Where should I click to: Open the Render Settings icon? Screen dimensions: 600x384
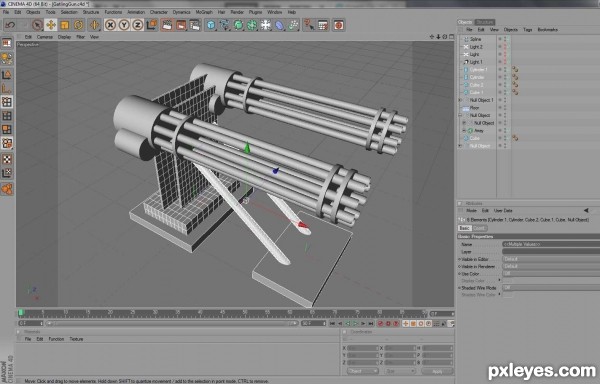click(x=195, y=25)
